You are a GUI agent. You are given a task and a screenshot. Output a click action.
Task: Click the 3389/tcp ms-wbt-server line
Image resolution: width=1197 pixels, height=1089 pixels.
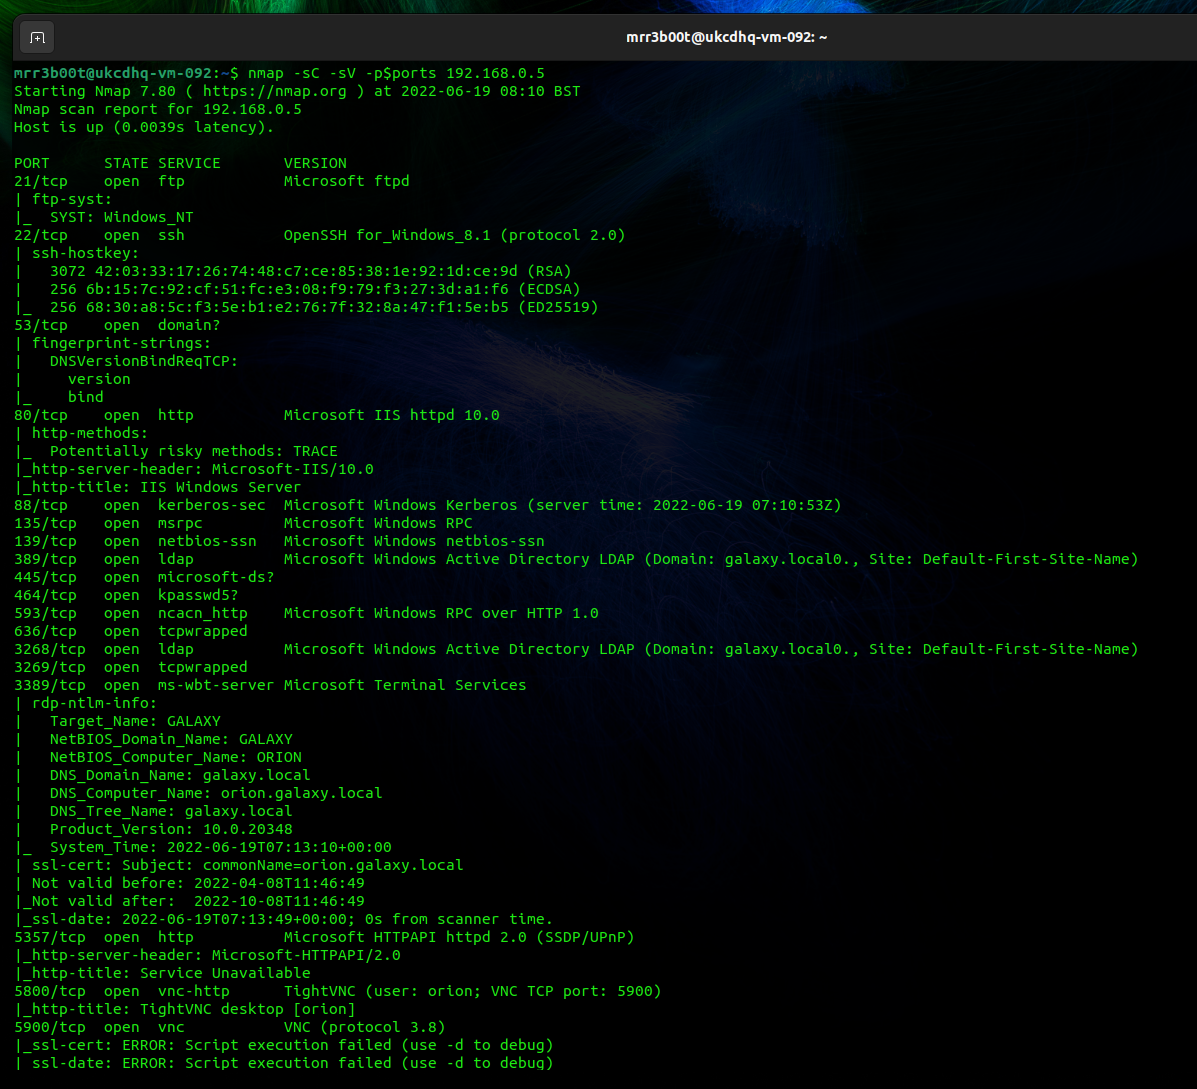269,685
